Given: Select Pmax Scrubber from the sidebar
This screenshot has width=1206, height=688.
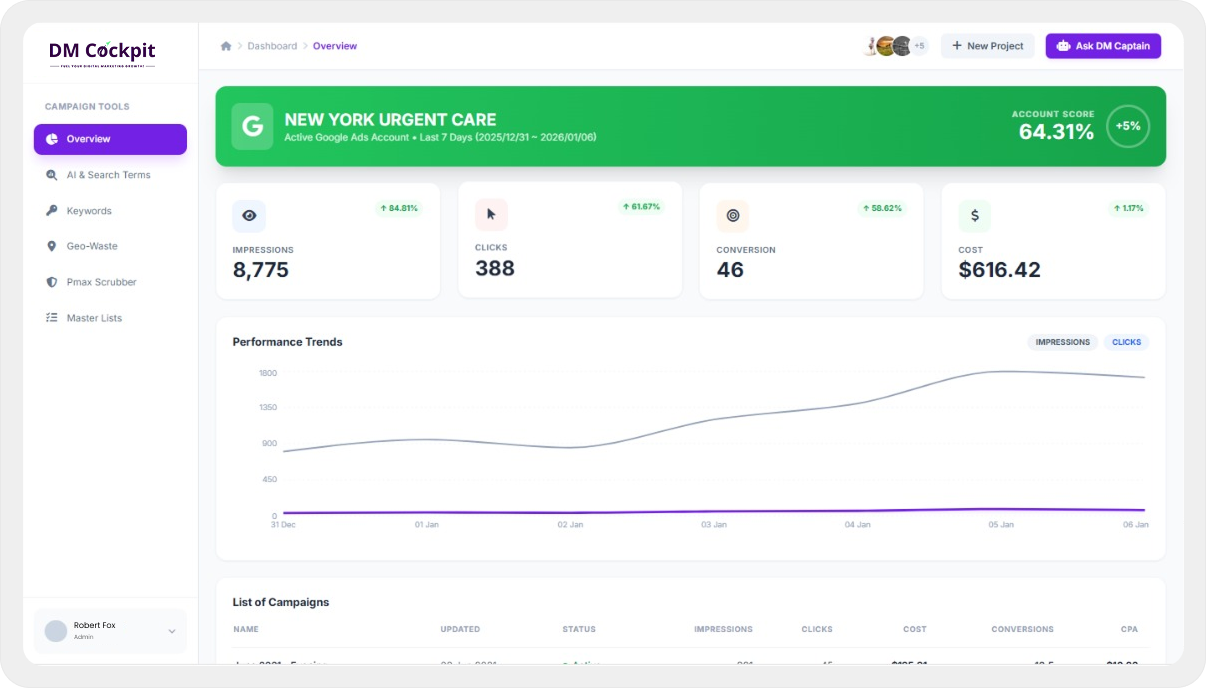Looking at the screenshot, I should 101,282.
